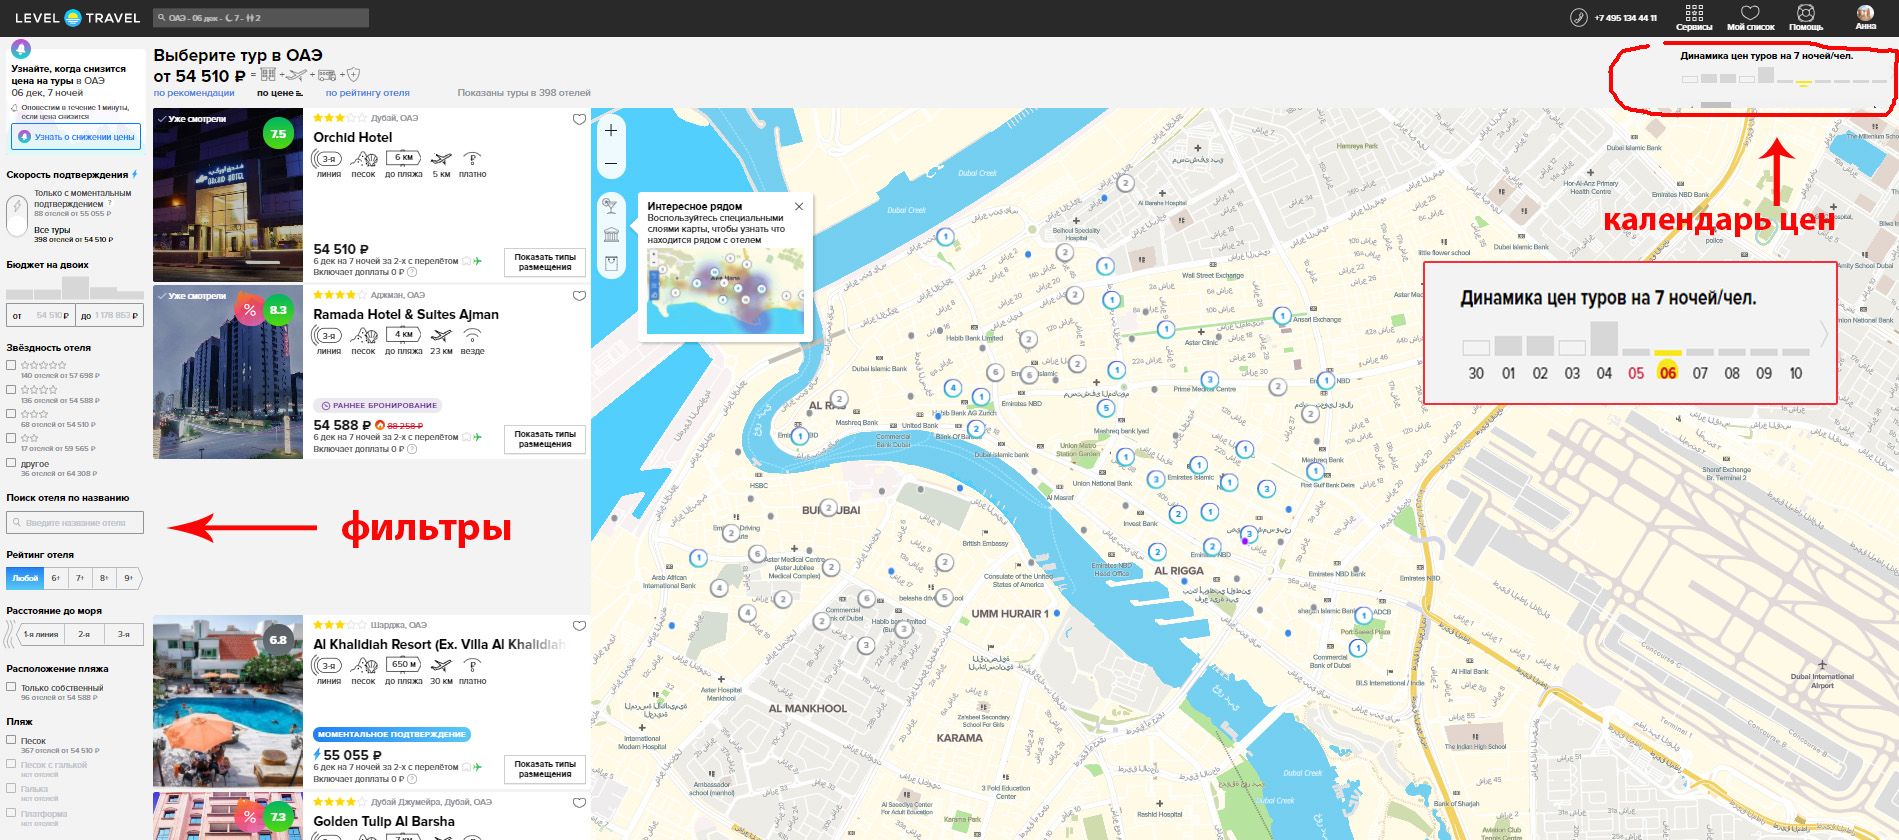Open Golden Tulip Al Barsha title link
The height and width of the screenshot is (840, 1899).
click(x=384, y=822)
